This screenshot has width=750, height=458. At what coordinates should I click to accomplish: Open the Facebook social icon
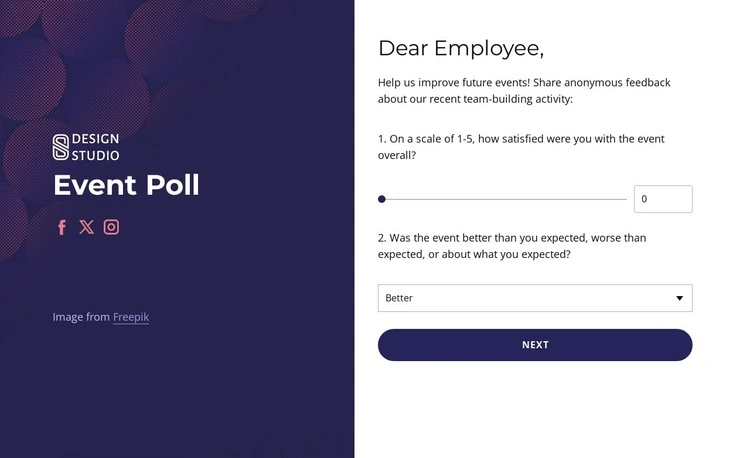click(62, 227)
